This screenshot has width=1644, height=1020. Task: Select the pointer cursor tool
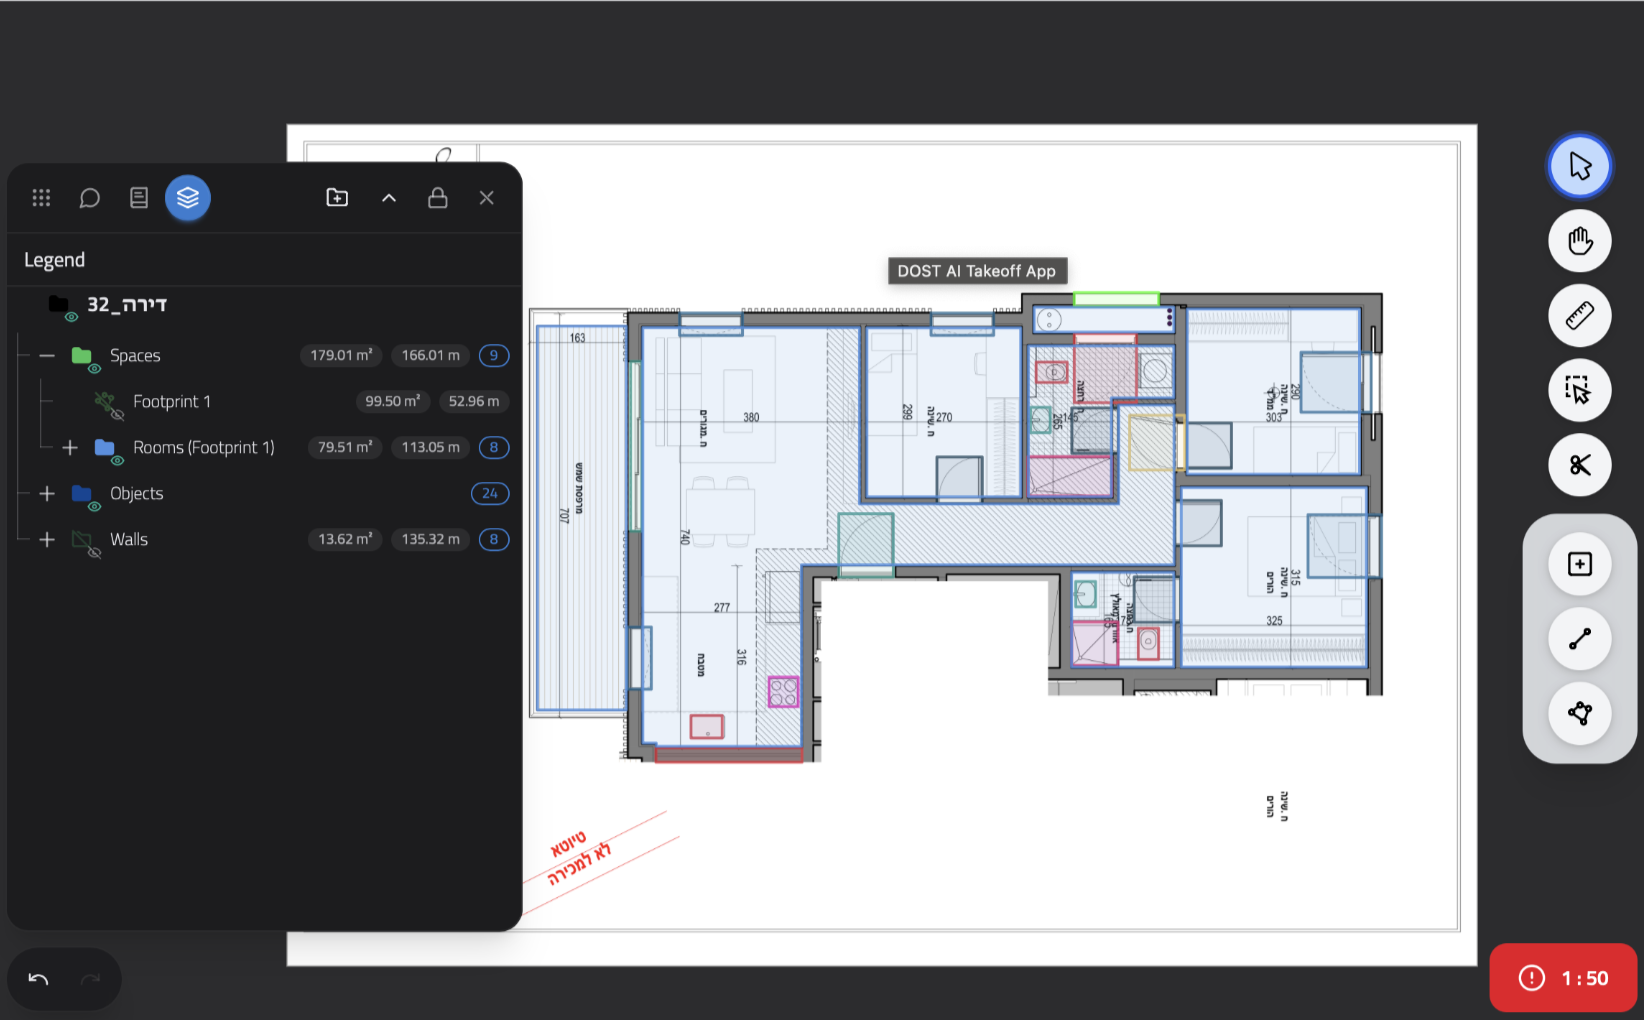[1579, 166]
